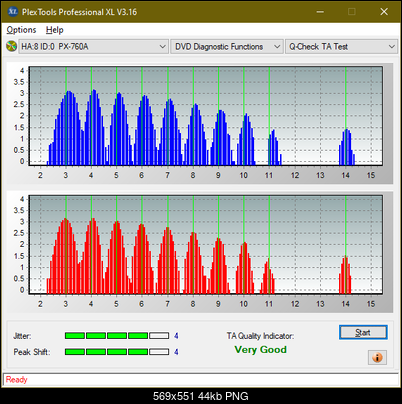The width and height of the screenshot is (402, 404).
Task: Expand the DVD Diagnostic Functions dropdown
Action: 227,47
